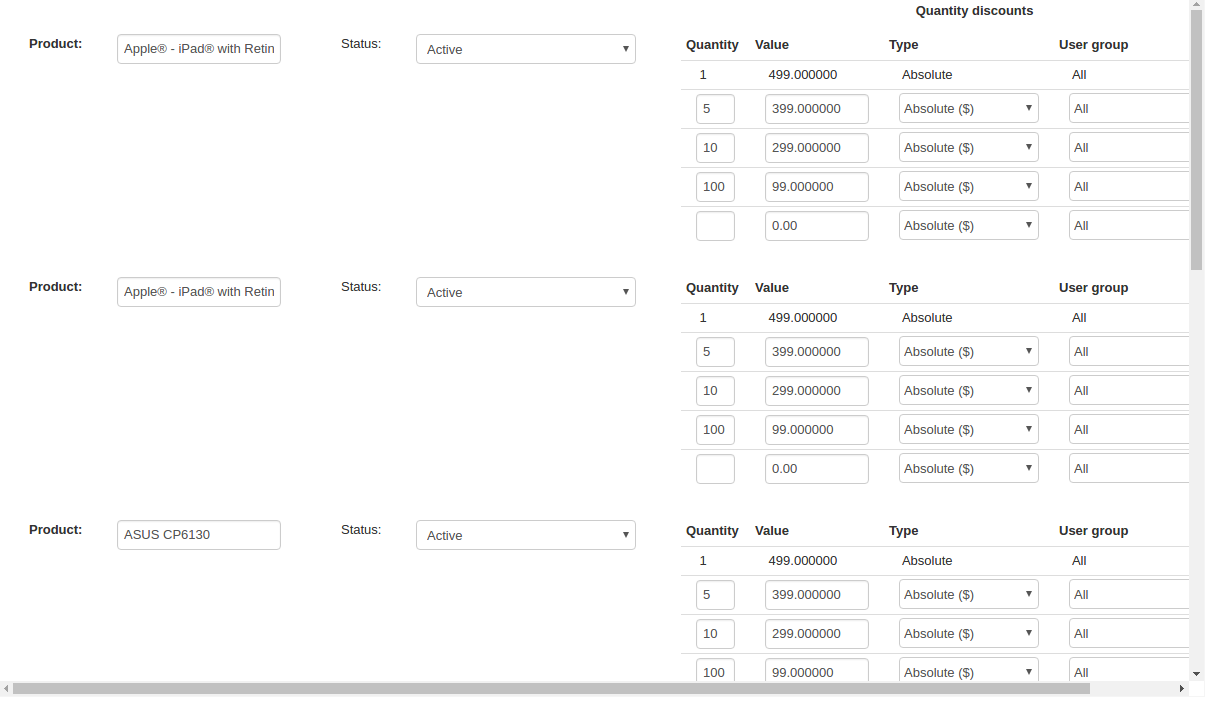Click quantity 10 field in the topmost iPad block

(x=715, y=147)
